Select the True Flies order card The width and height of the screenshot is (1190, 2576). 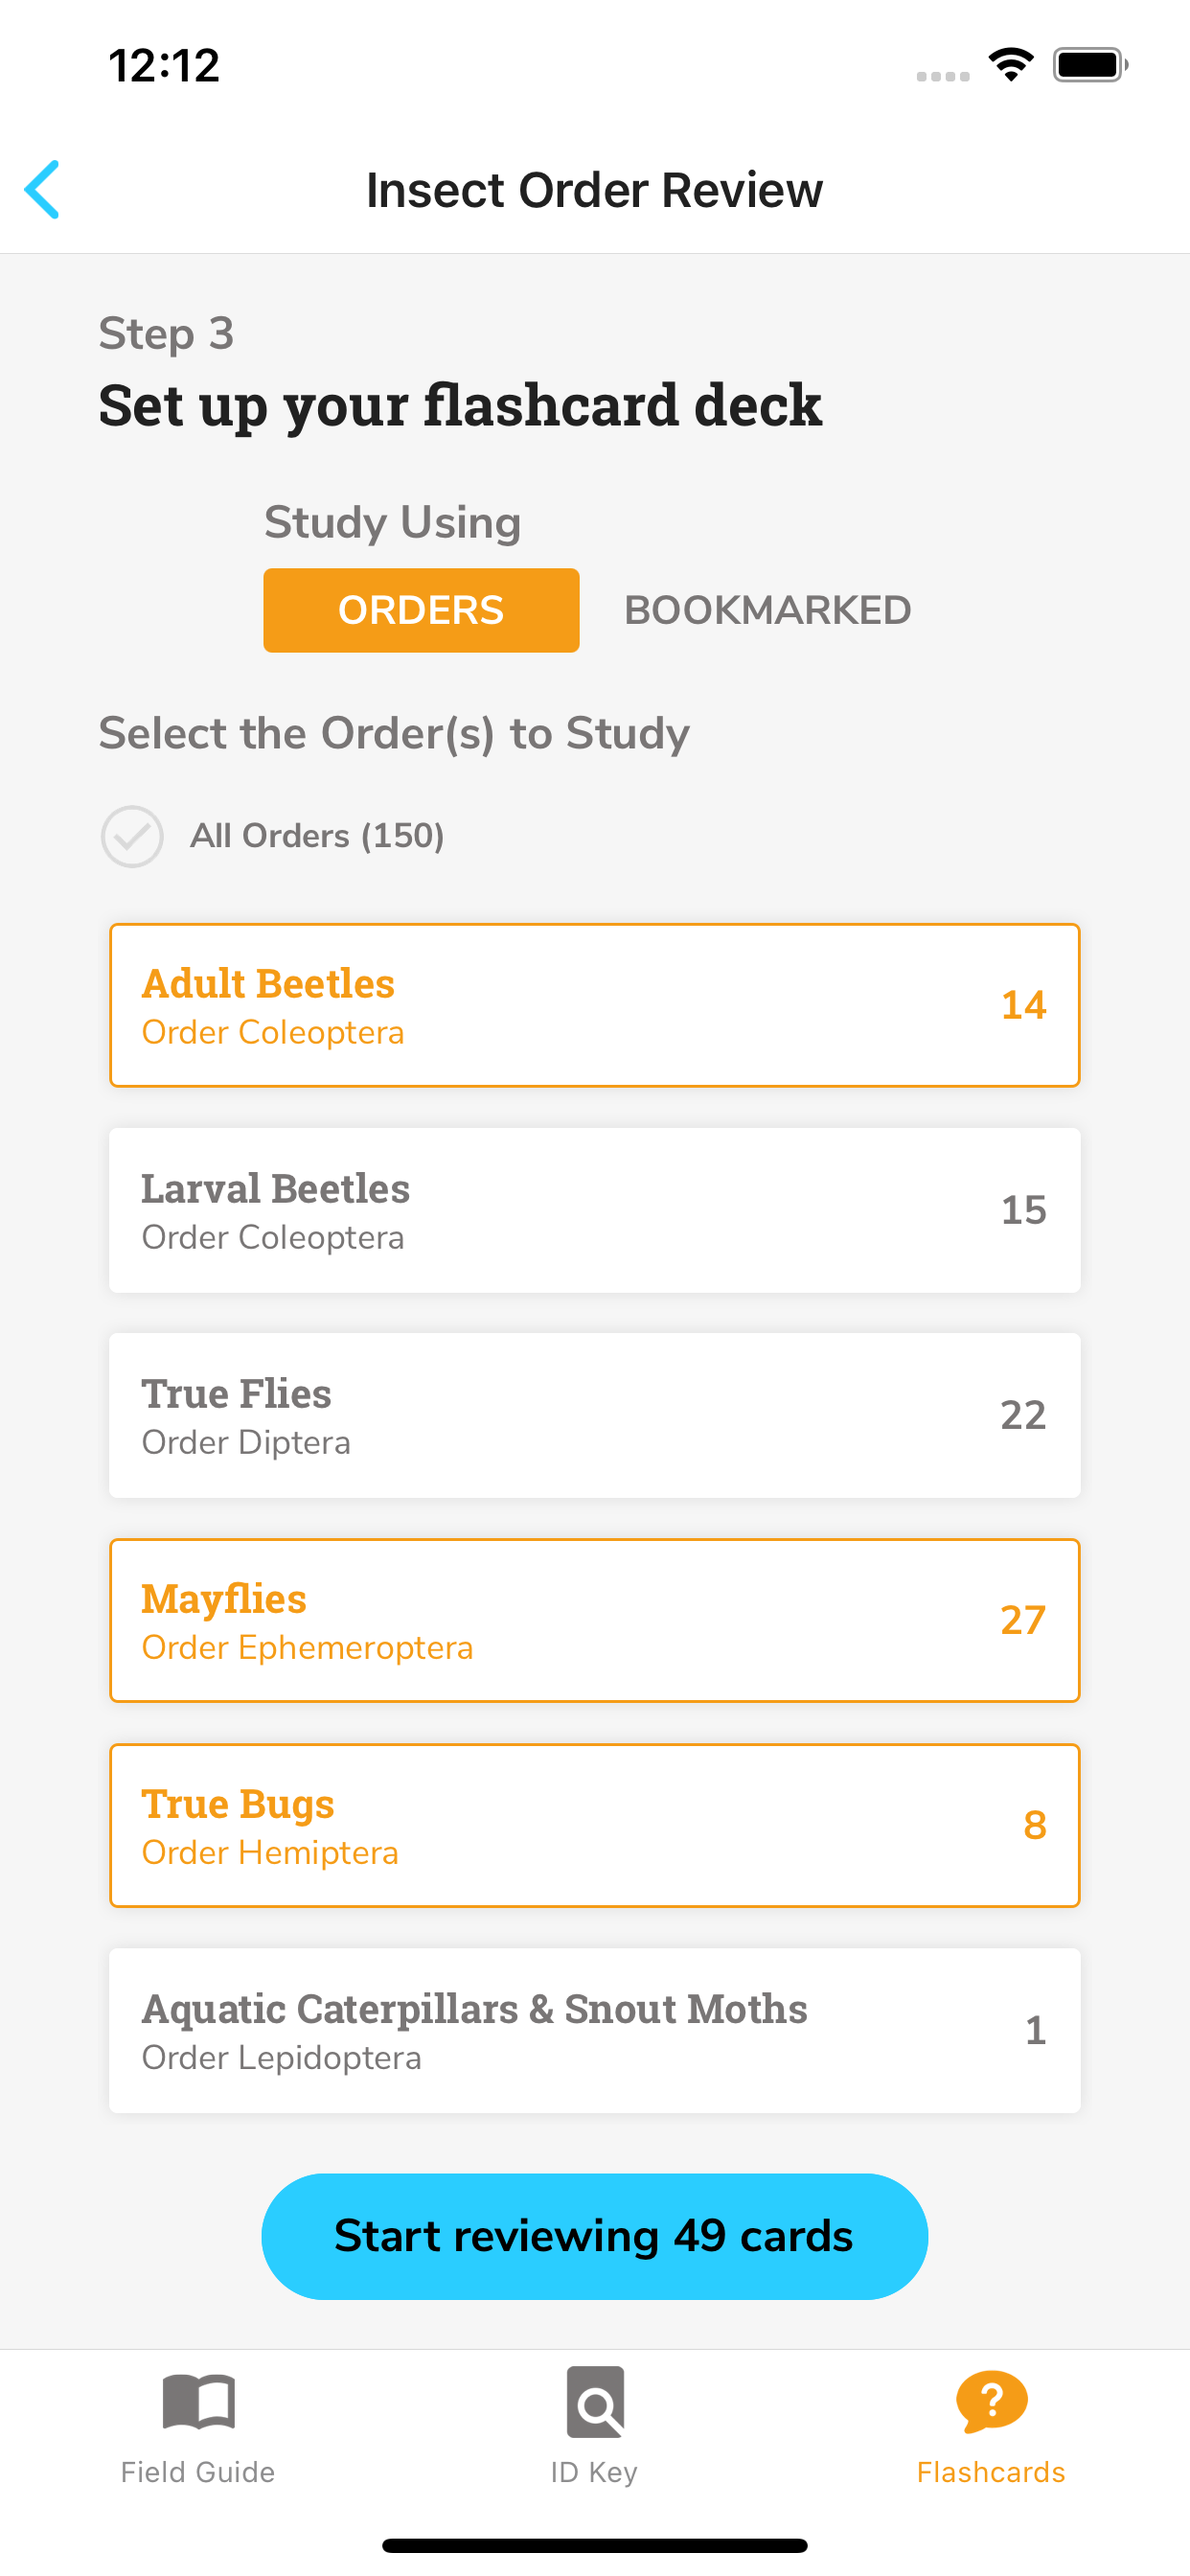595,1415
